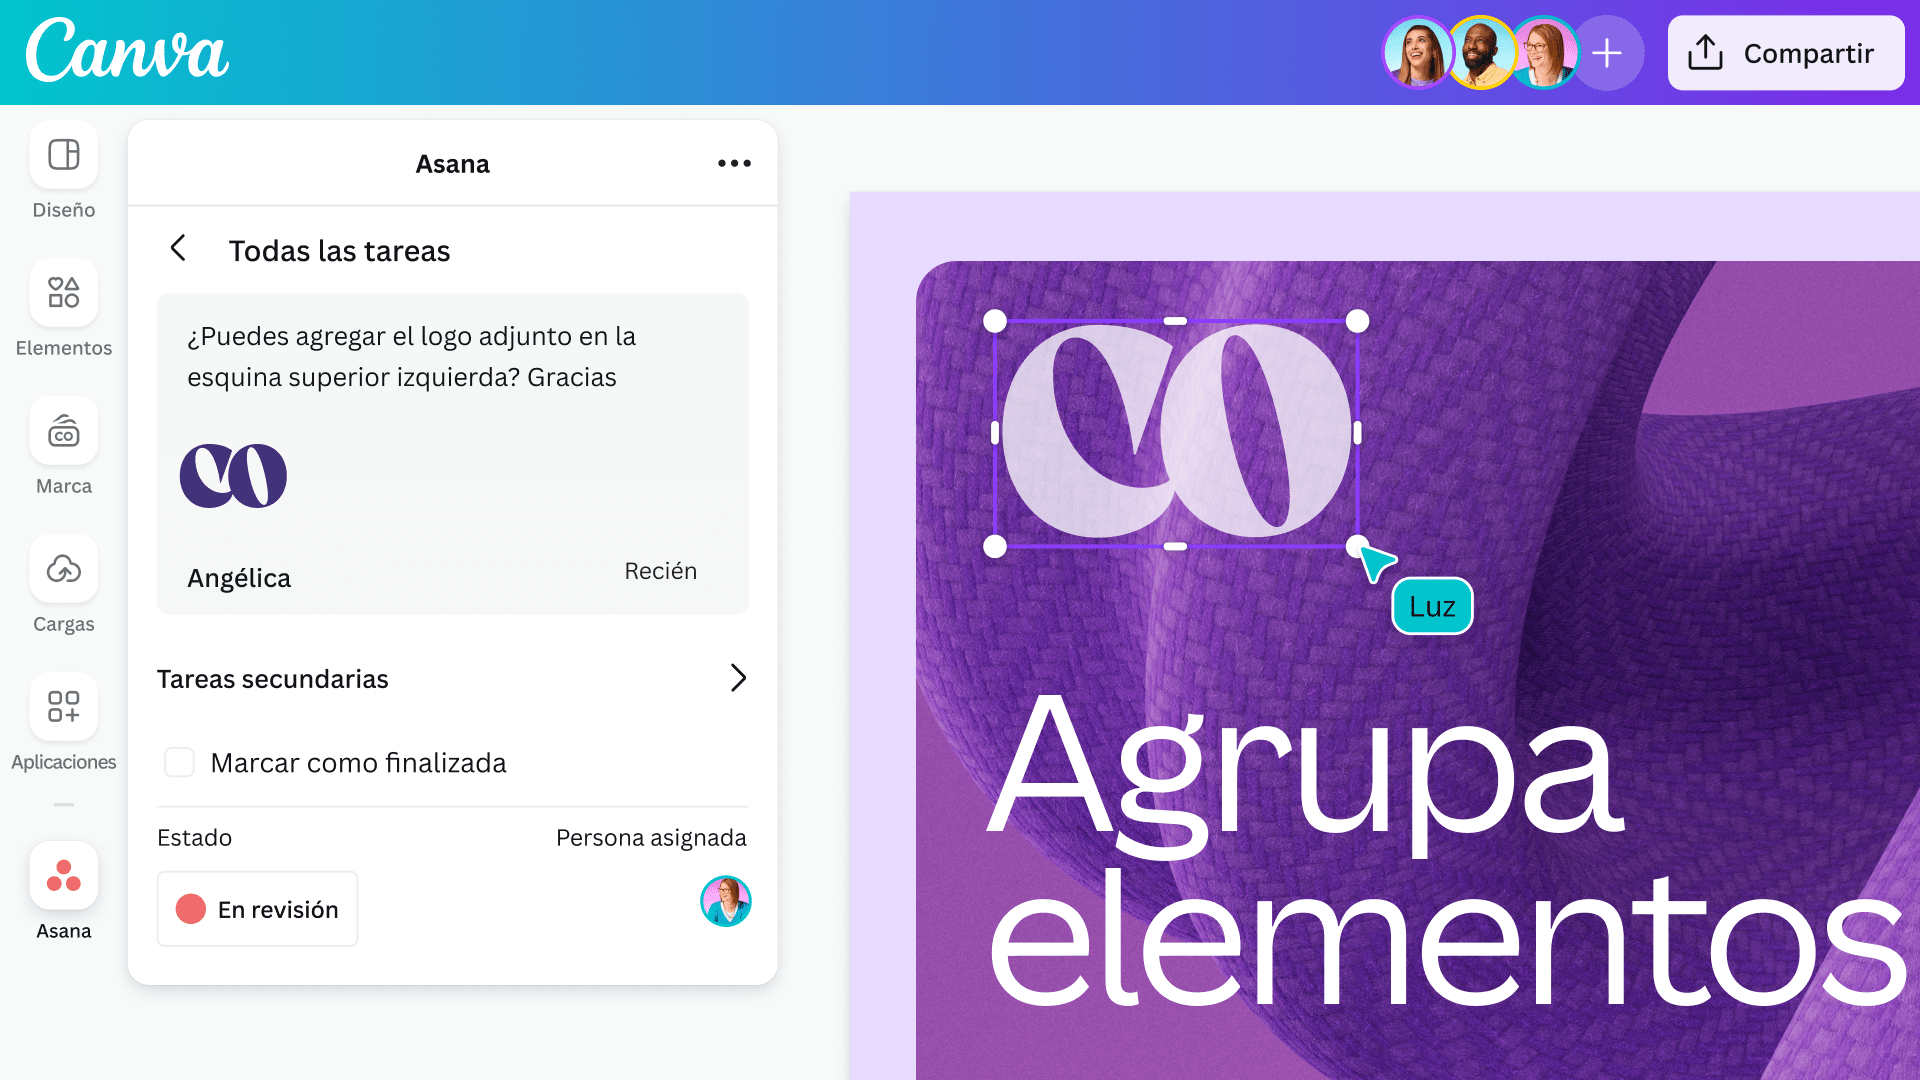Select the Elementos sidebar icon
Image resolution: width=1920 pixels, height=1080 pixels.
(63, 293)
